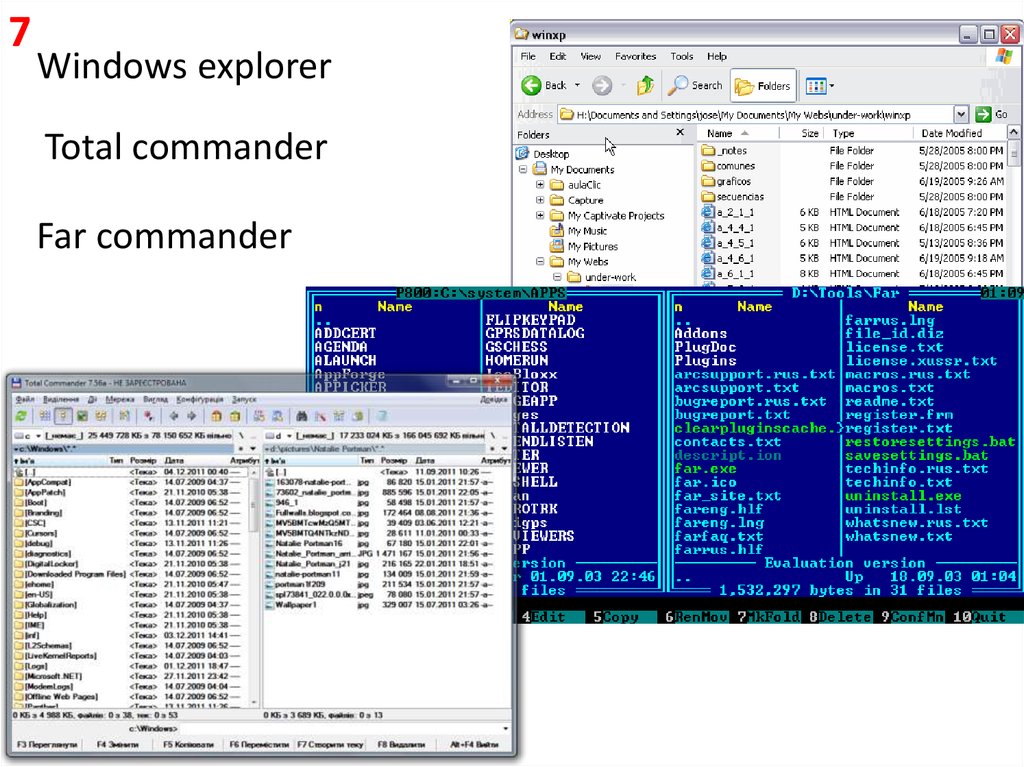This screenshot has height=767, width=1024.
Task: Click the Up folder icon in Explorer
Action: coord(646,86)
